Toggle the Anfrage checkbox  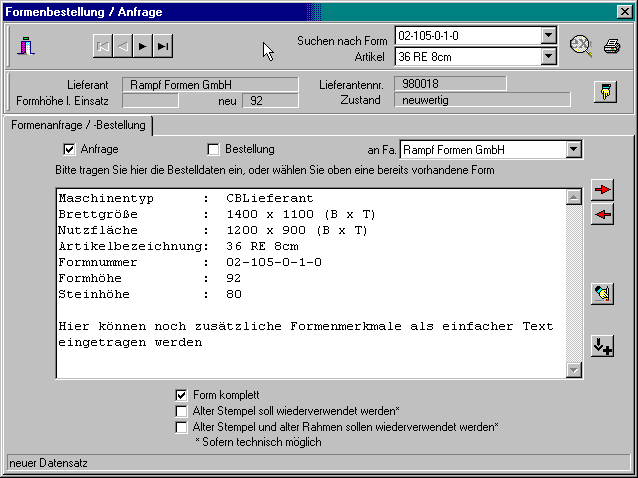tap(69, 150)
